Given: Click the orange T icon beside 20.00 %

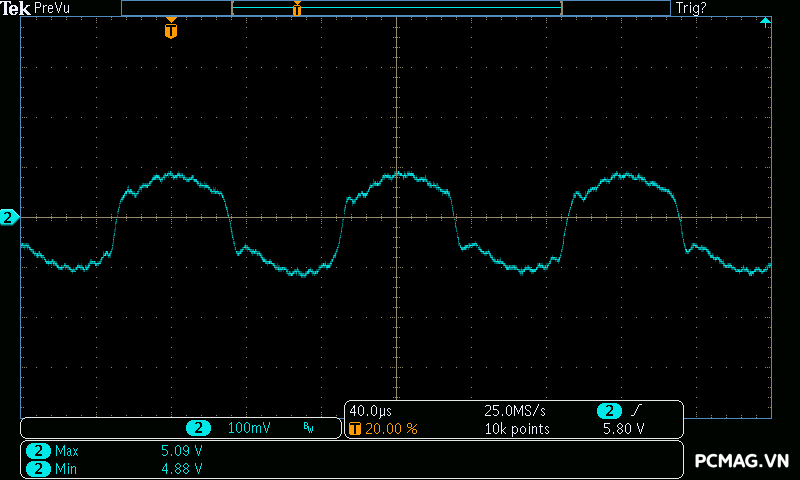Looking at the screenshot, I should click(356, 429).
